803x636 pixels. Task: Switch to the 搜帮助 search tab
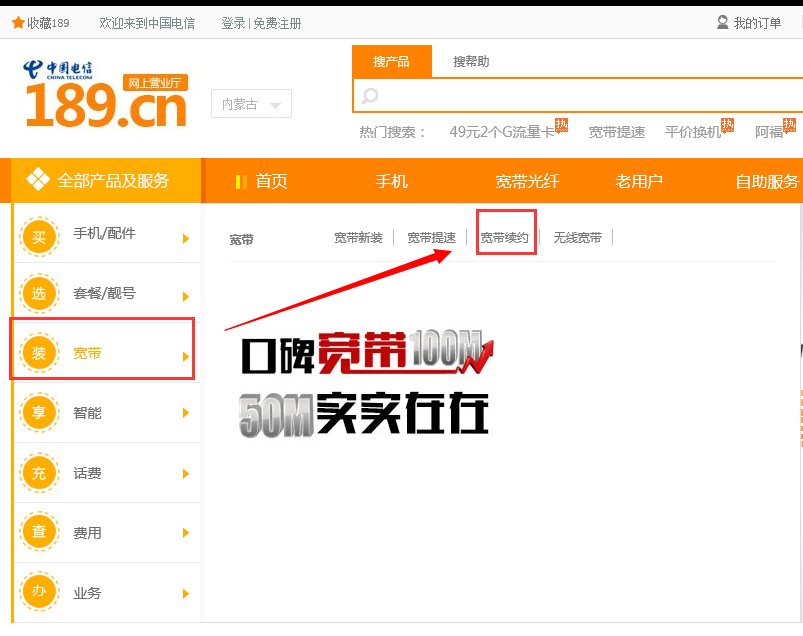(471, 61)
